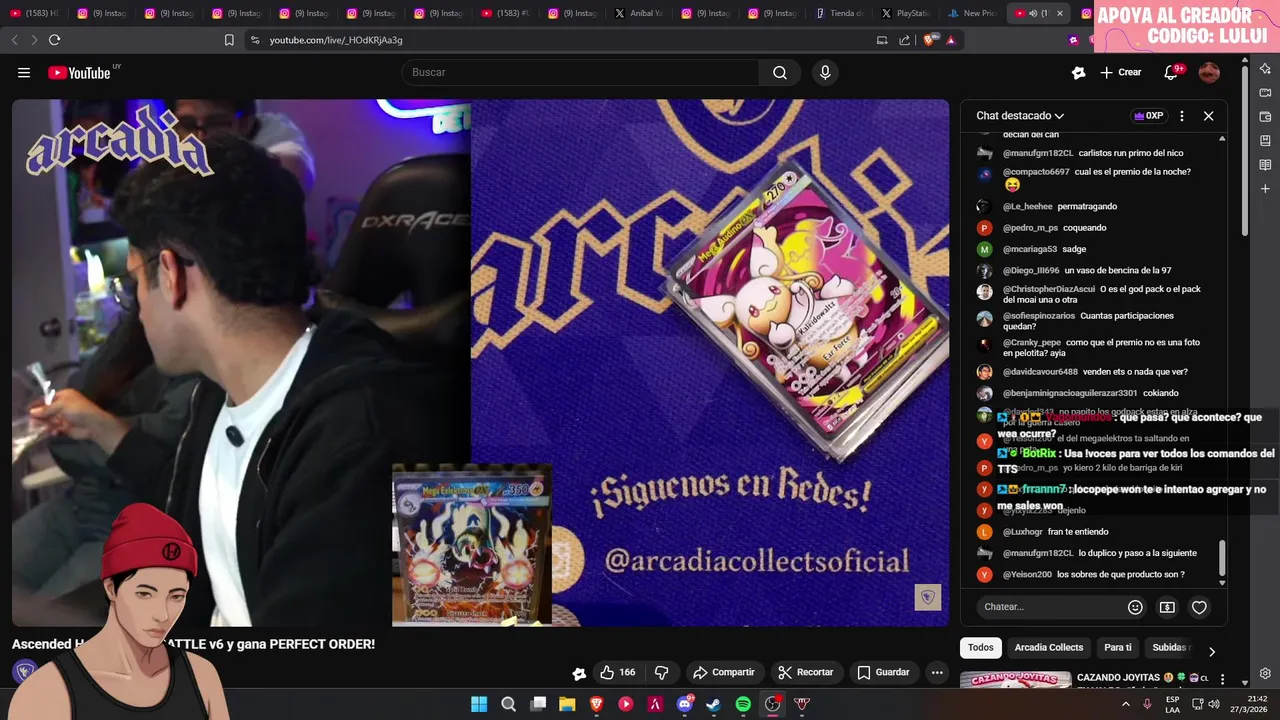Open Brave browser from the taskbar
Viewport: 1280px width, 720px height.
[x=597, y=704]
